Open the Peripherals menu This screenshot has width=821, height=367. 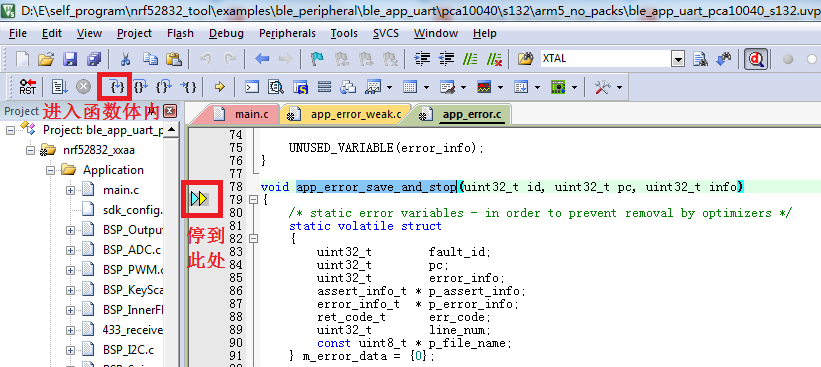[x=287, y=33]
